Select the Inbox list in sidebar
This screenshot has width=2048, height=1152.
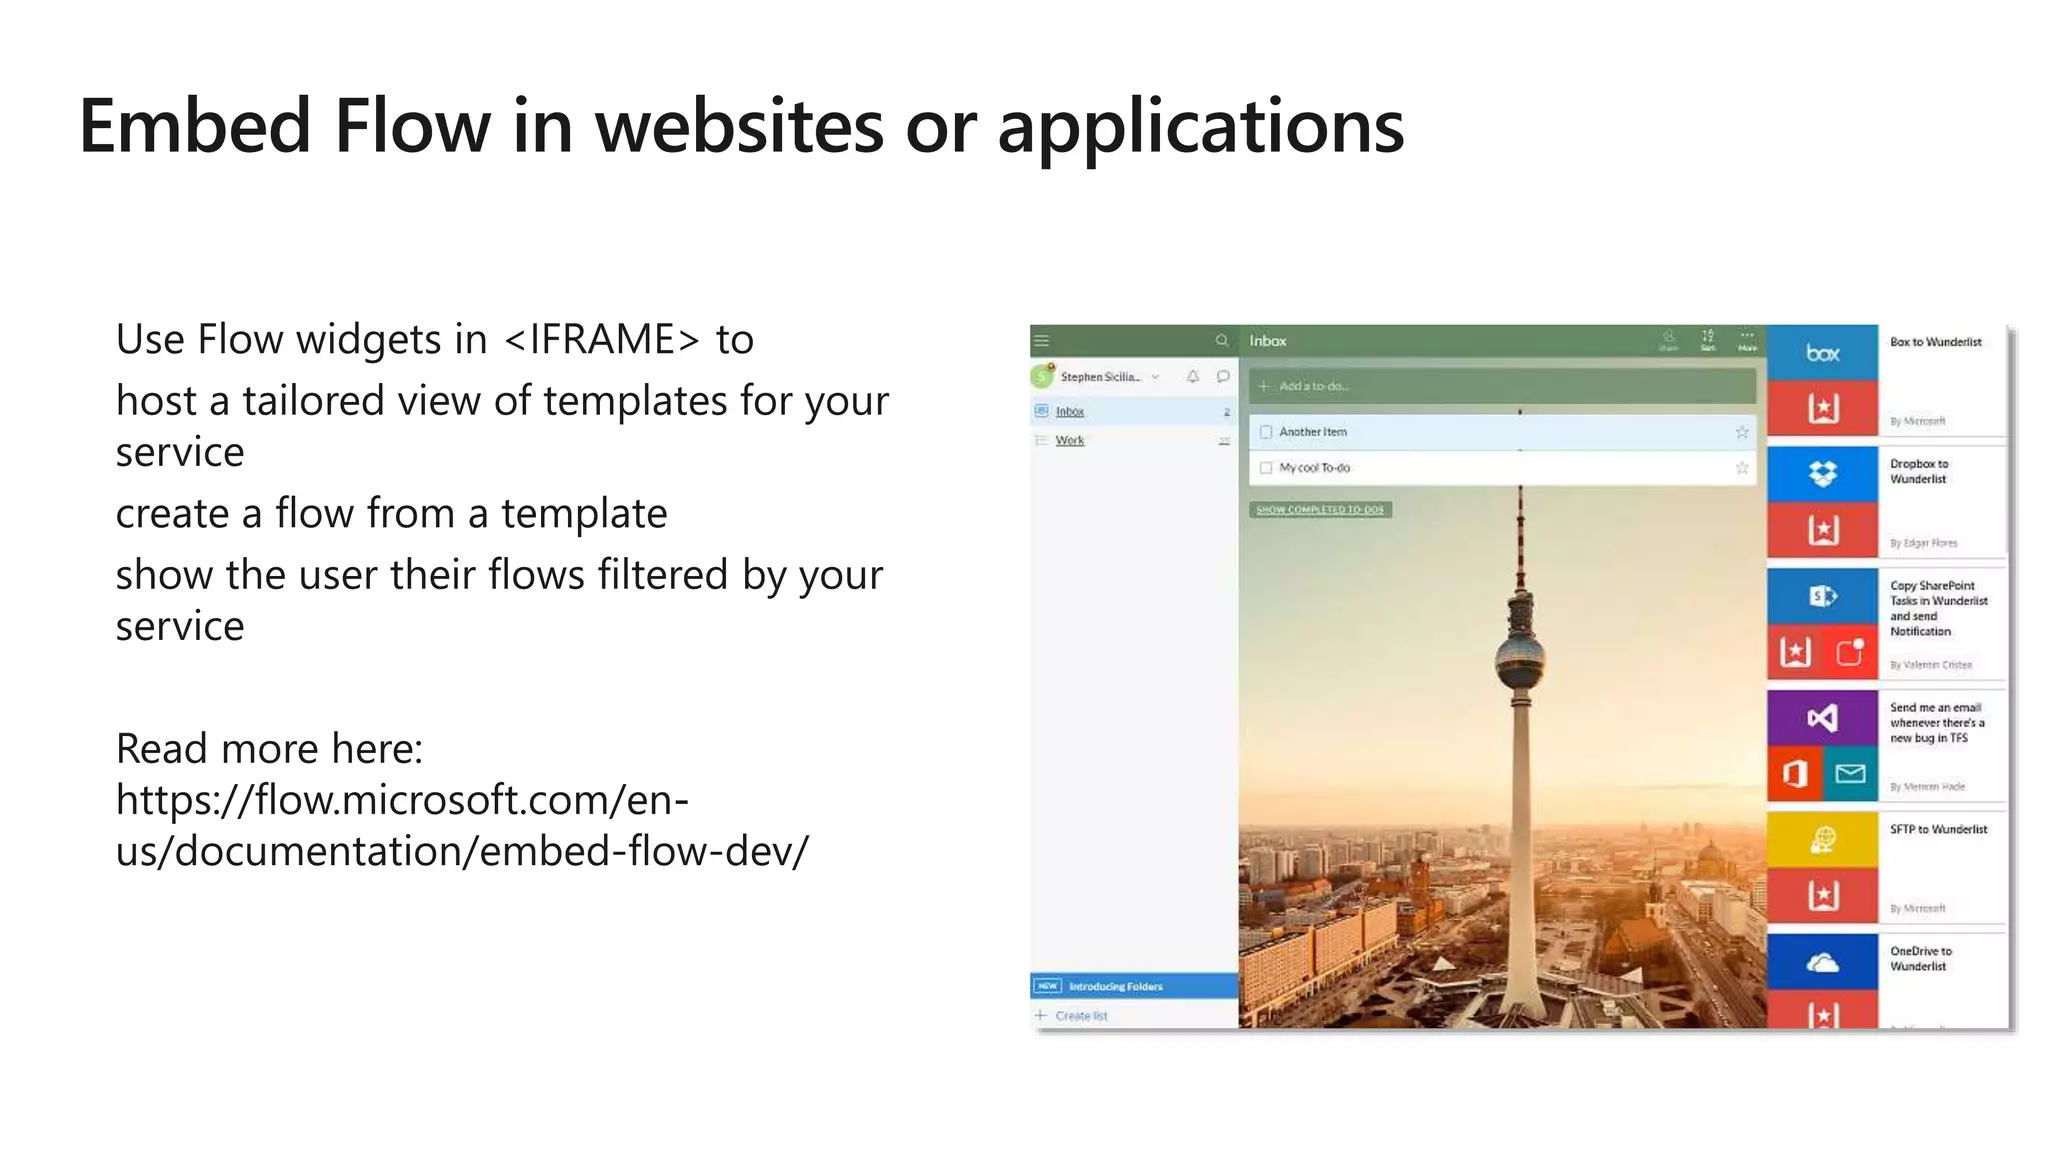[x=1070, y=411]
